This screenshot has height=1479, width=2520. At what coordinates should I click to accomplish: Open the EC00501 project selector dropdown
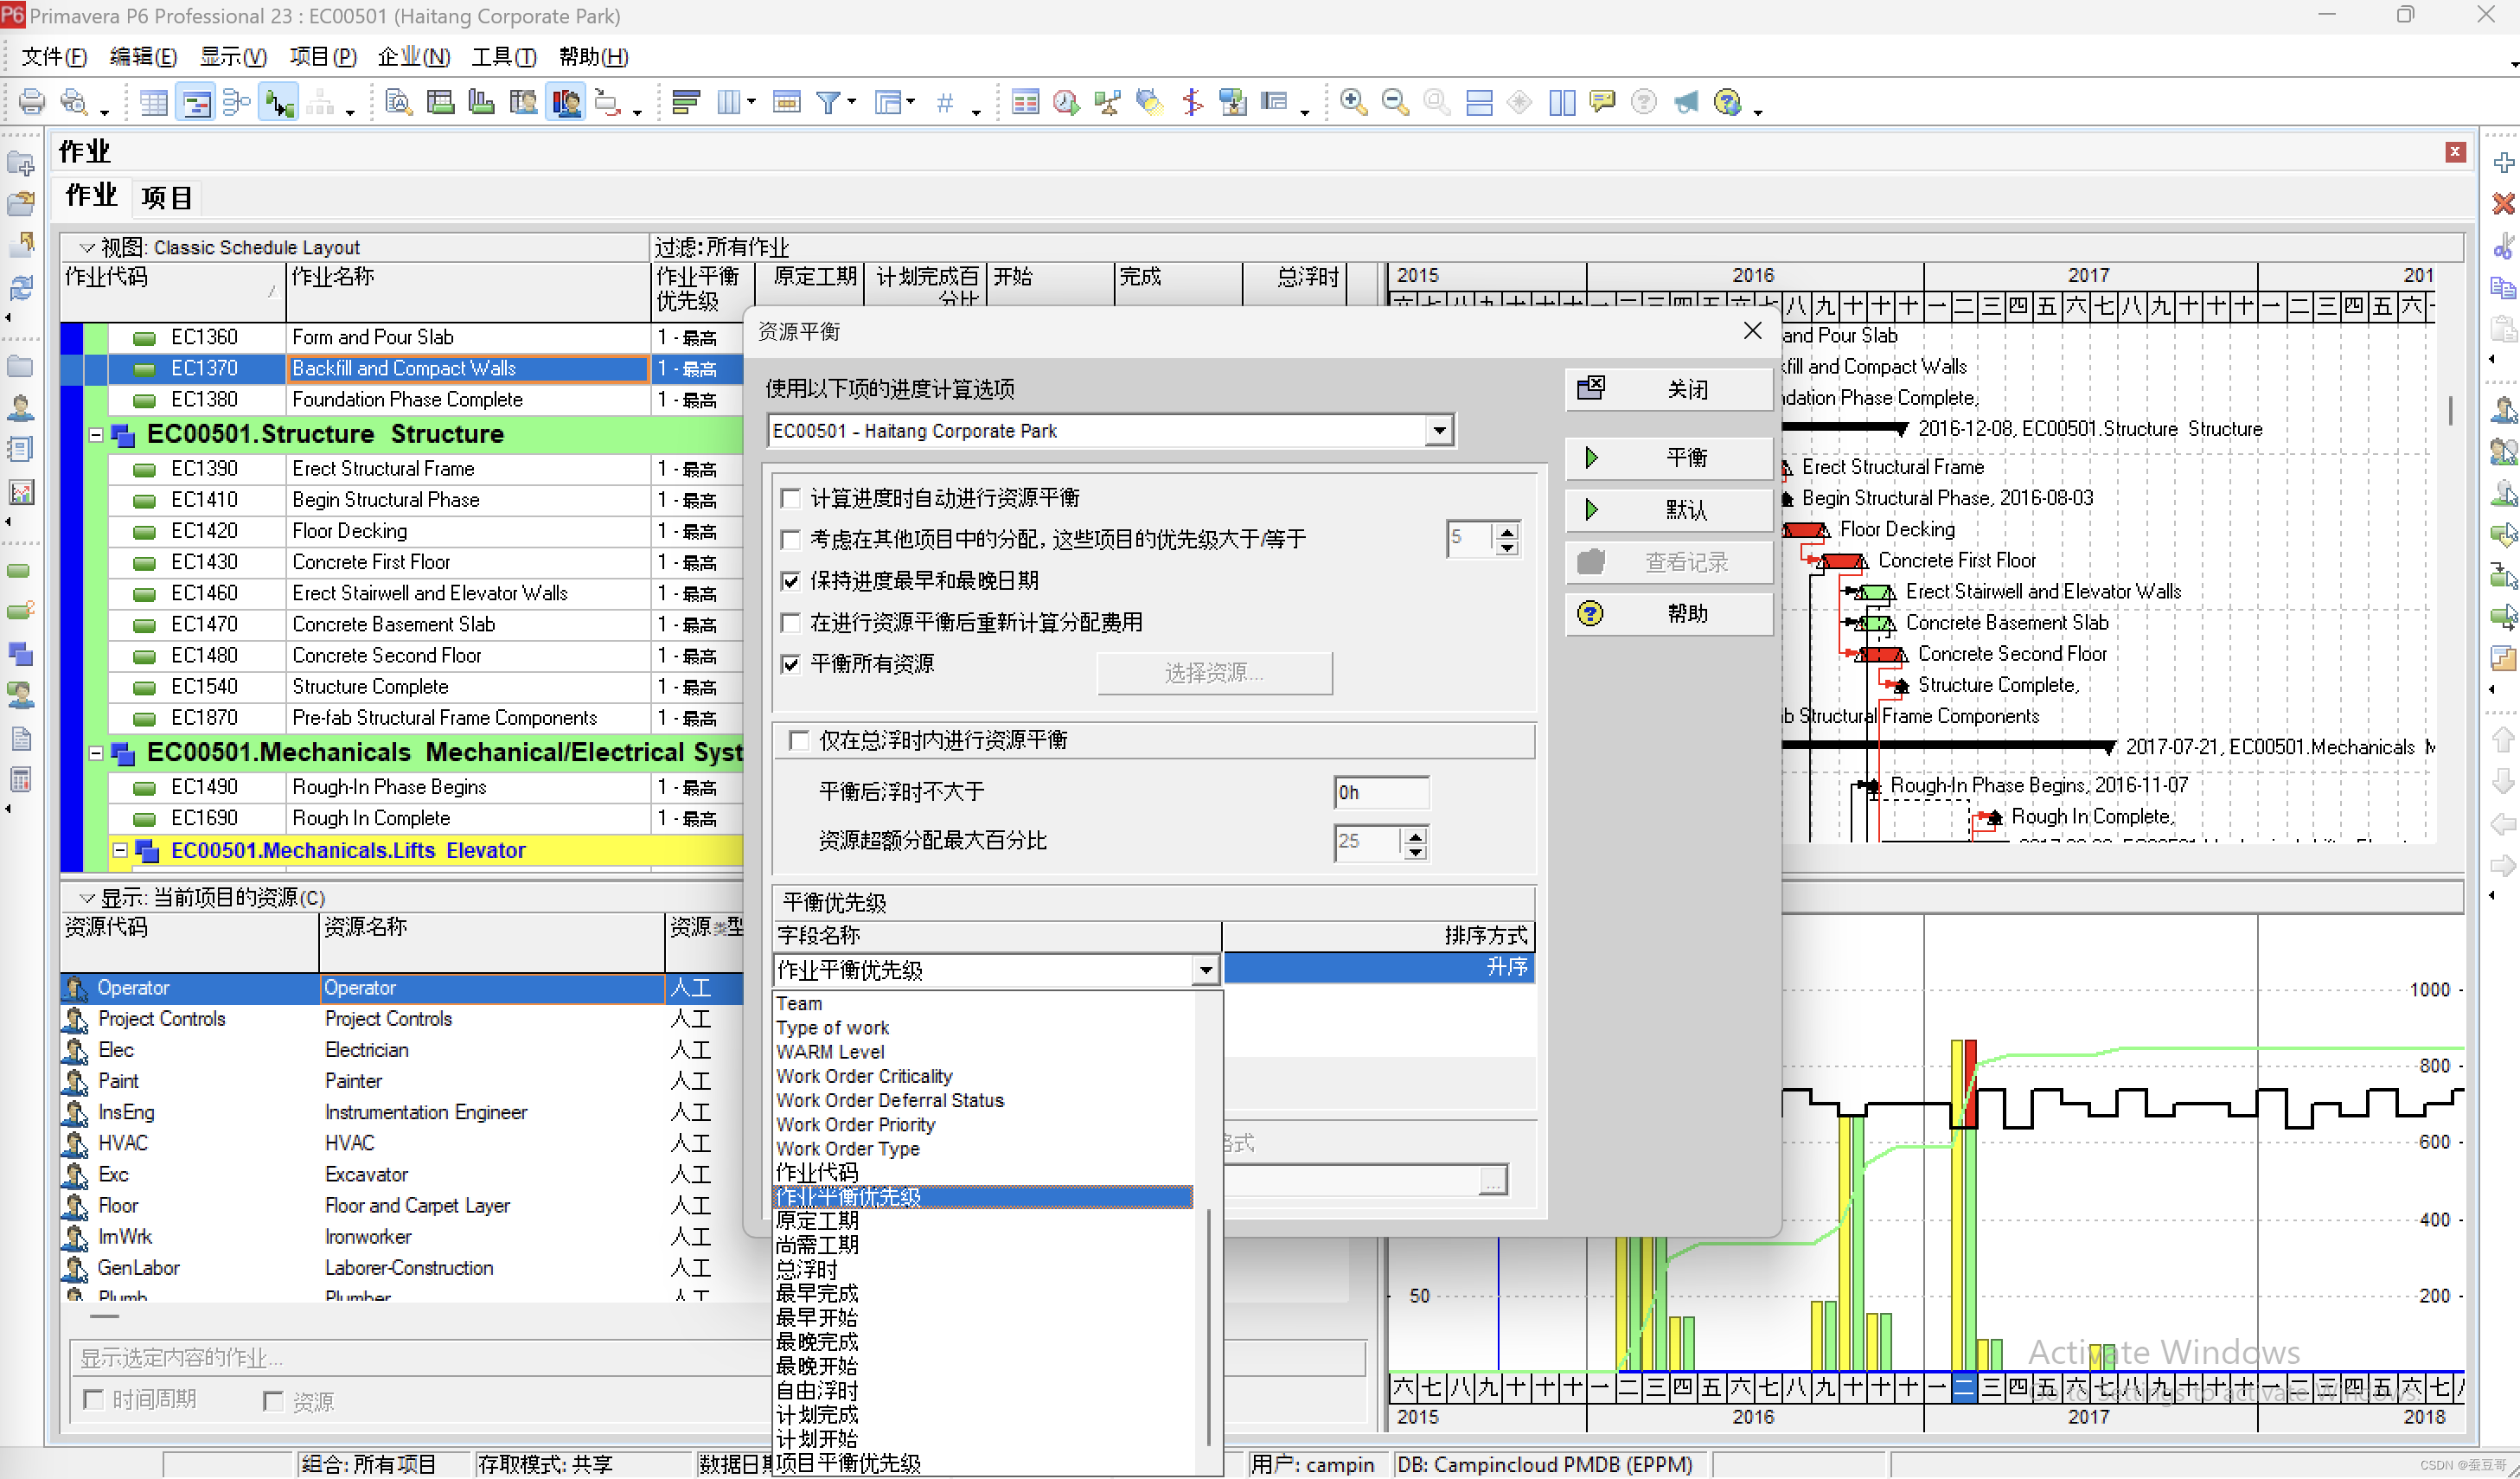pos(1438,430)
